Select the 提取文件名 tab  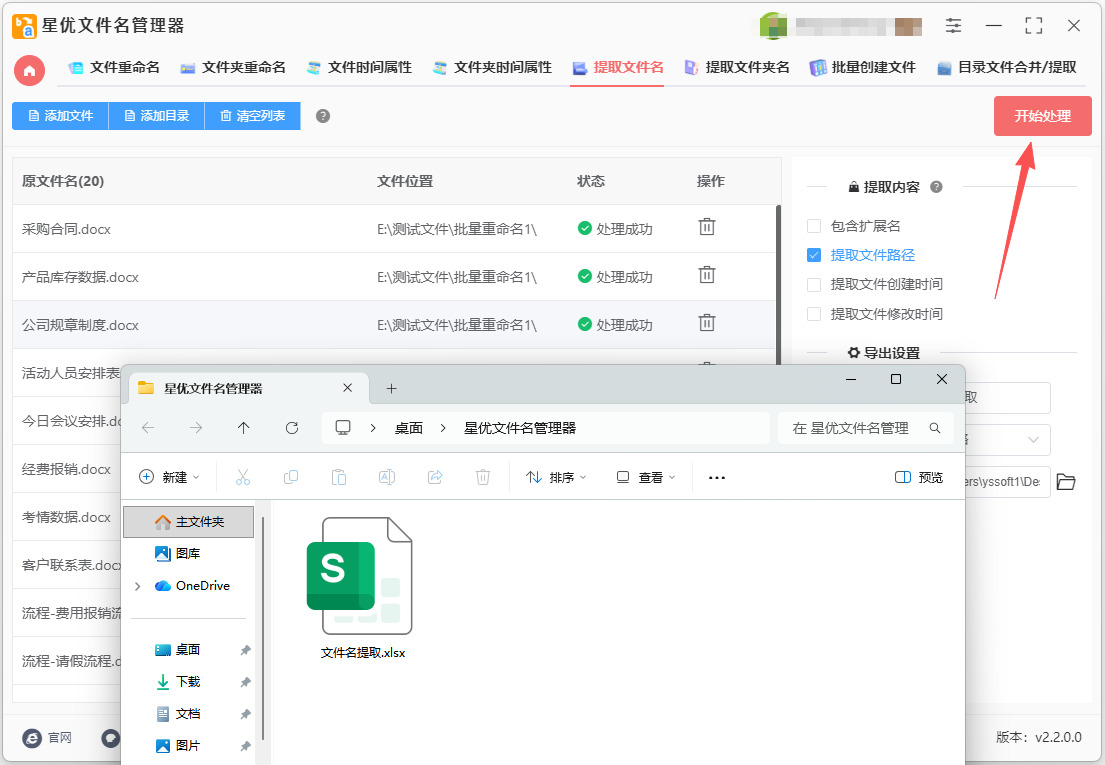(x=617, y=68)
